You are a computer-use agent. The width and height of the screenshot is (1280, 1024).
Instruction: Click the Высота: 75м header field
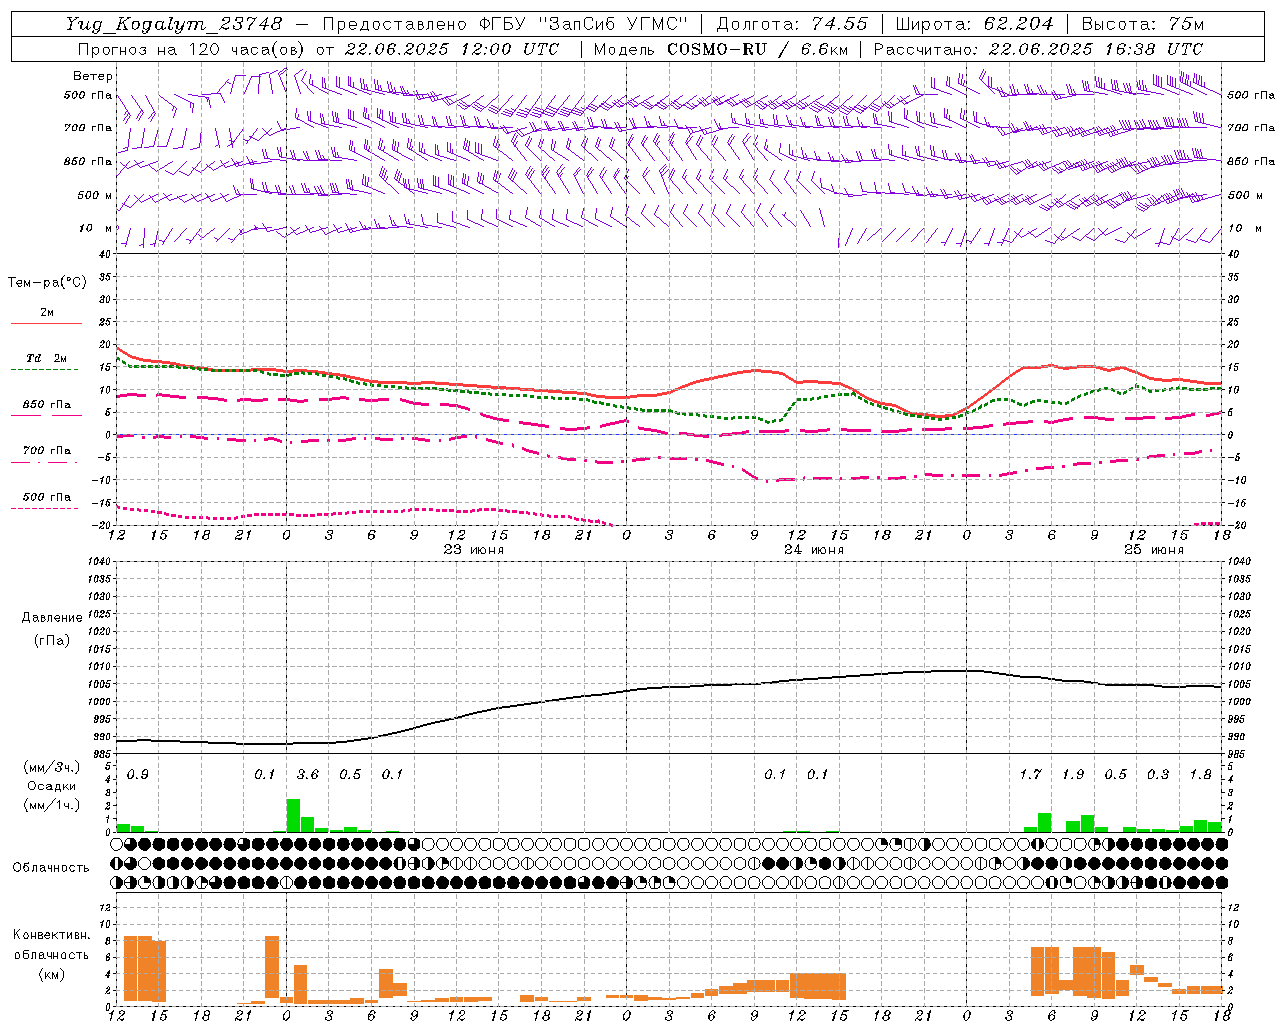point(1143,24)
